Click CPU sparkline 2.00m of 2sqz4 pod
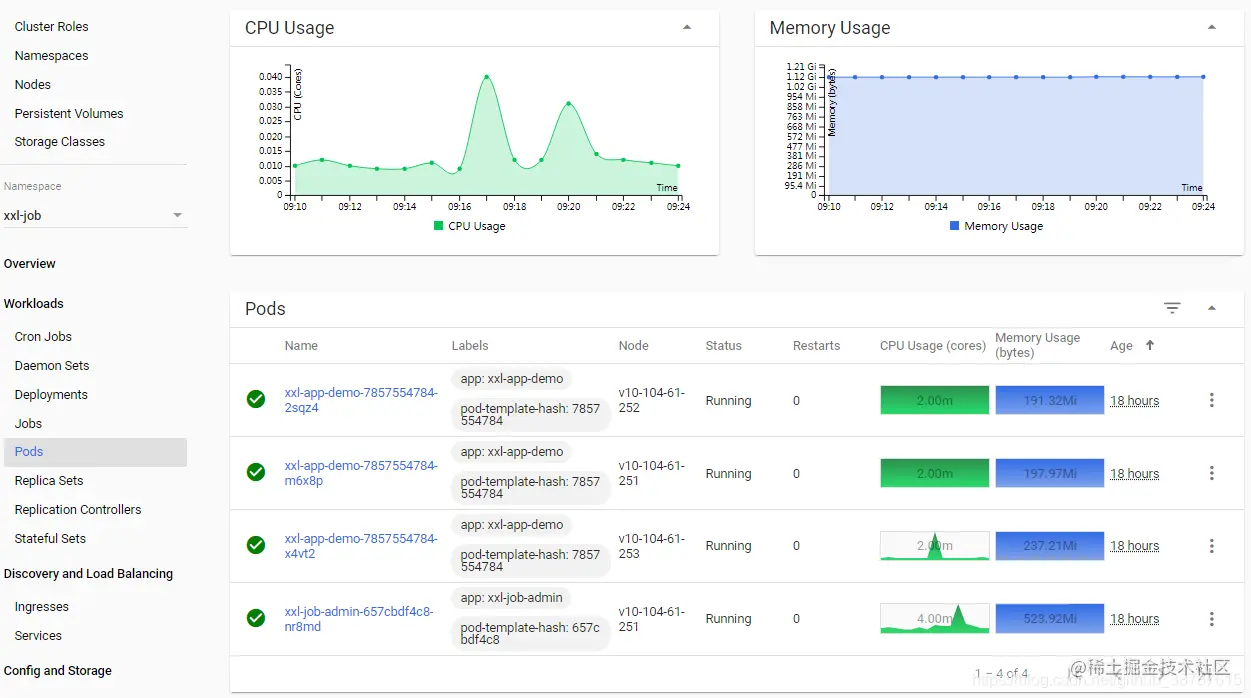1251x698 pixels. click(x=935, y=400)
